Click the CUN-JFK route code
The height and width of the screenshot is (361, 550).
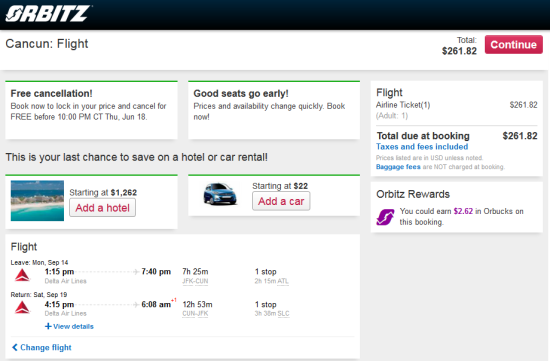195,314
